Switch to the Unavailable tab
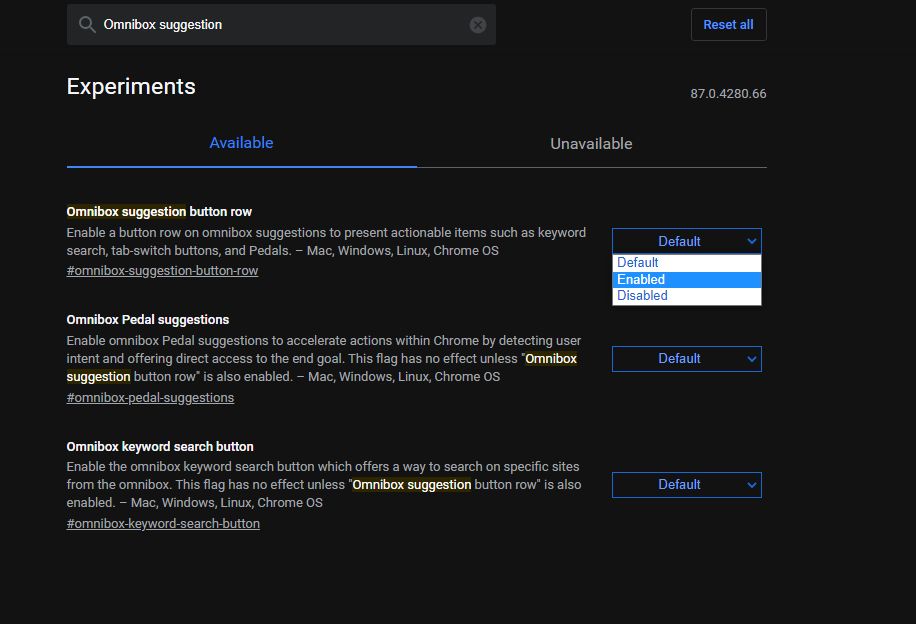Viewport: 916px width, 624px height. (x=591, y=144)
